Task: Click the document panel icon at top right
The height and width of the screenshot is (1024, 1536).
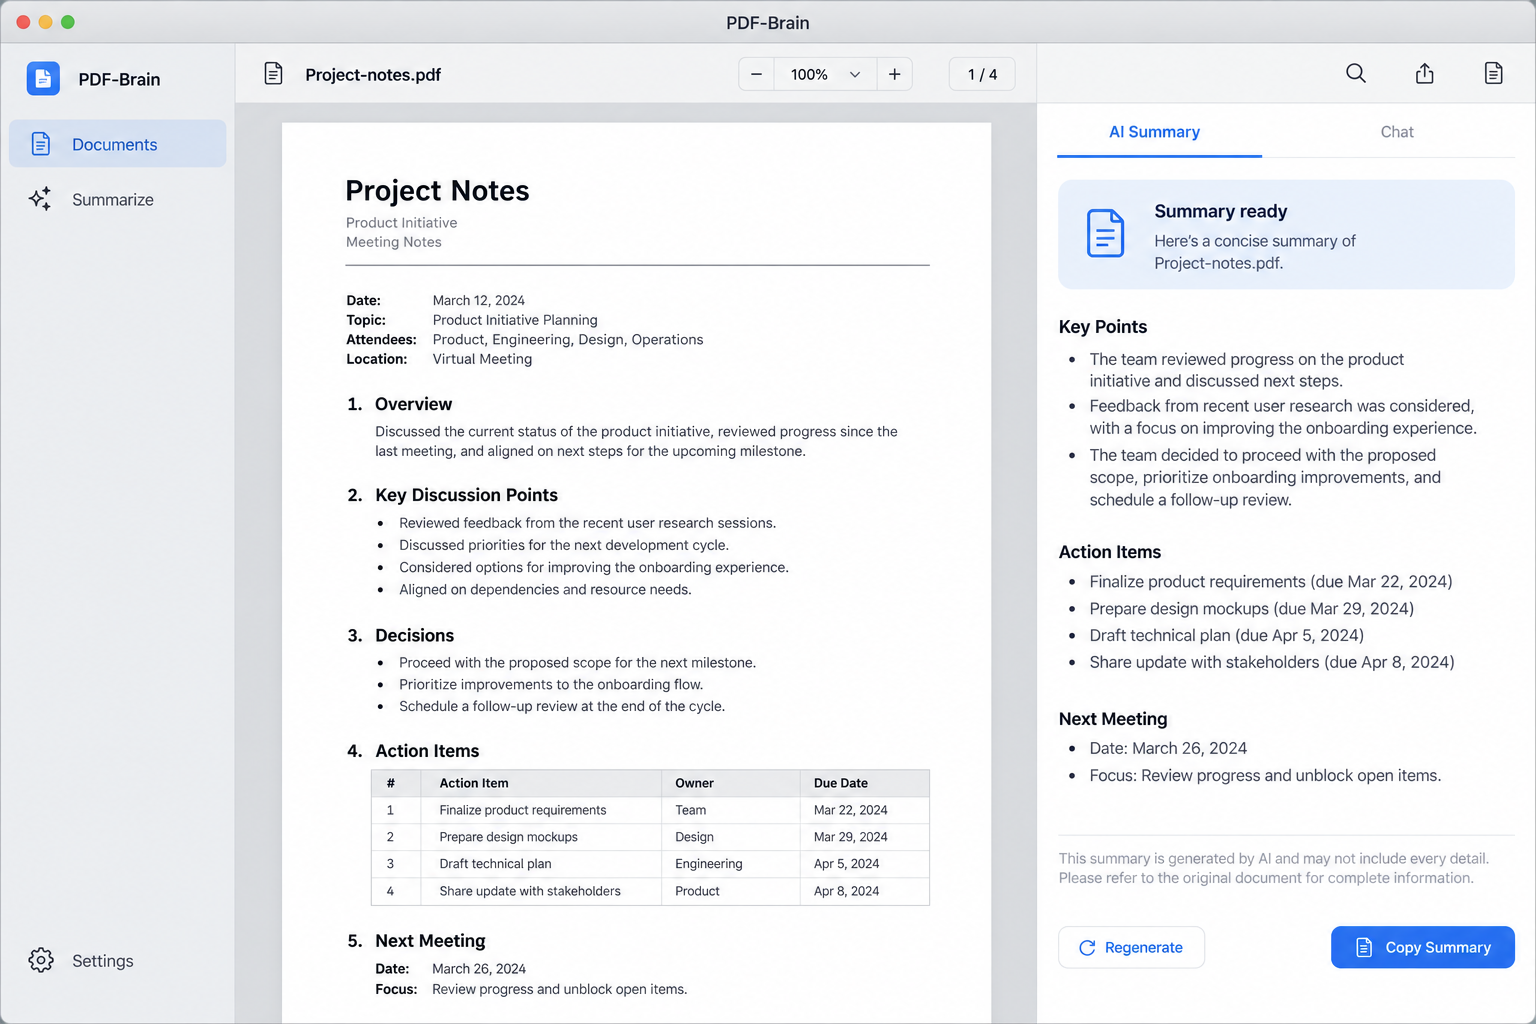Action: click(x=1493, y=73)
